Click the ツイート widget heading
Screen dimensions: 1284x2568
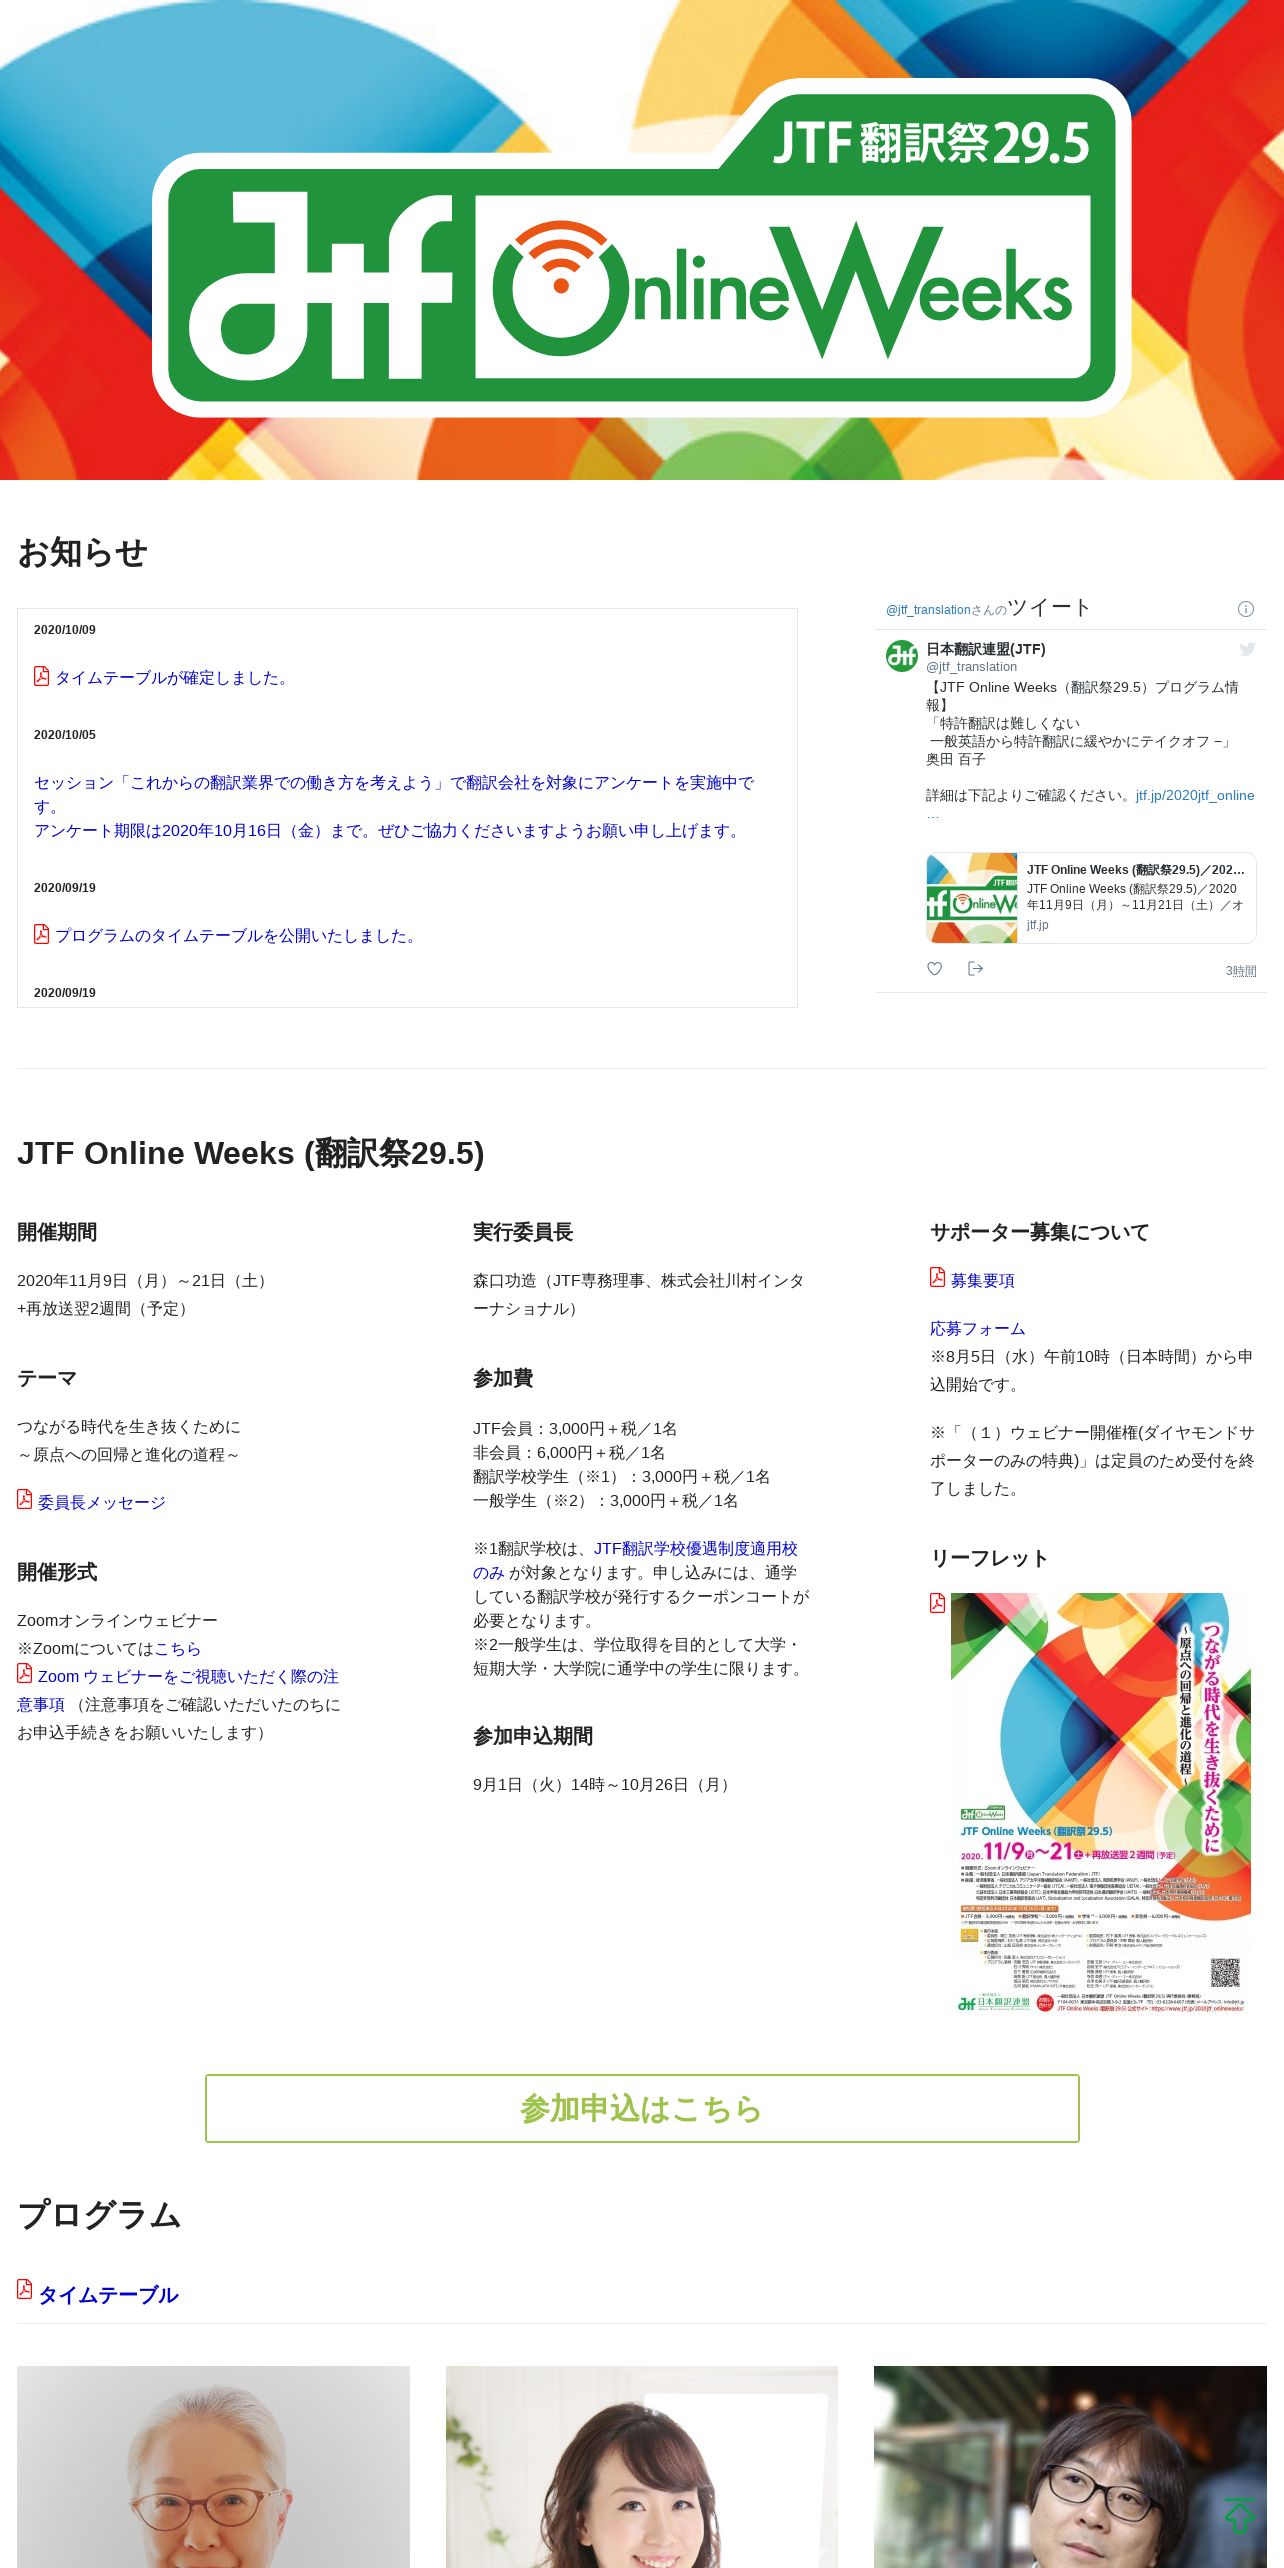1049,607
